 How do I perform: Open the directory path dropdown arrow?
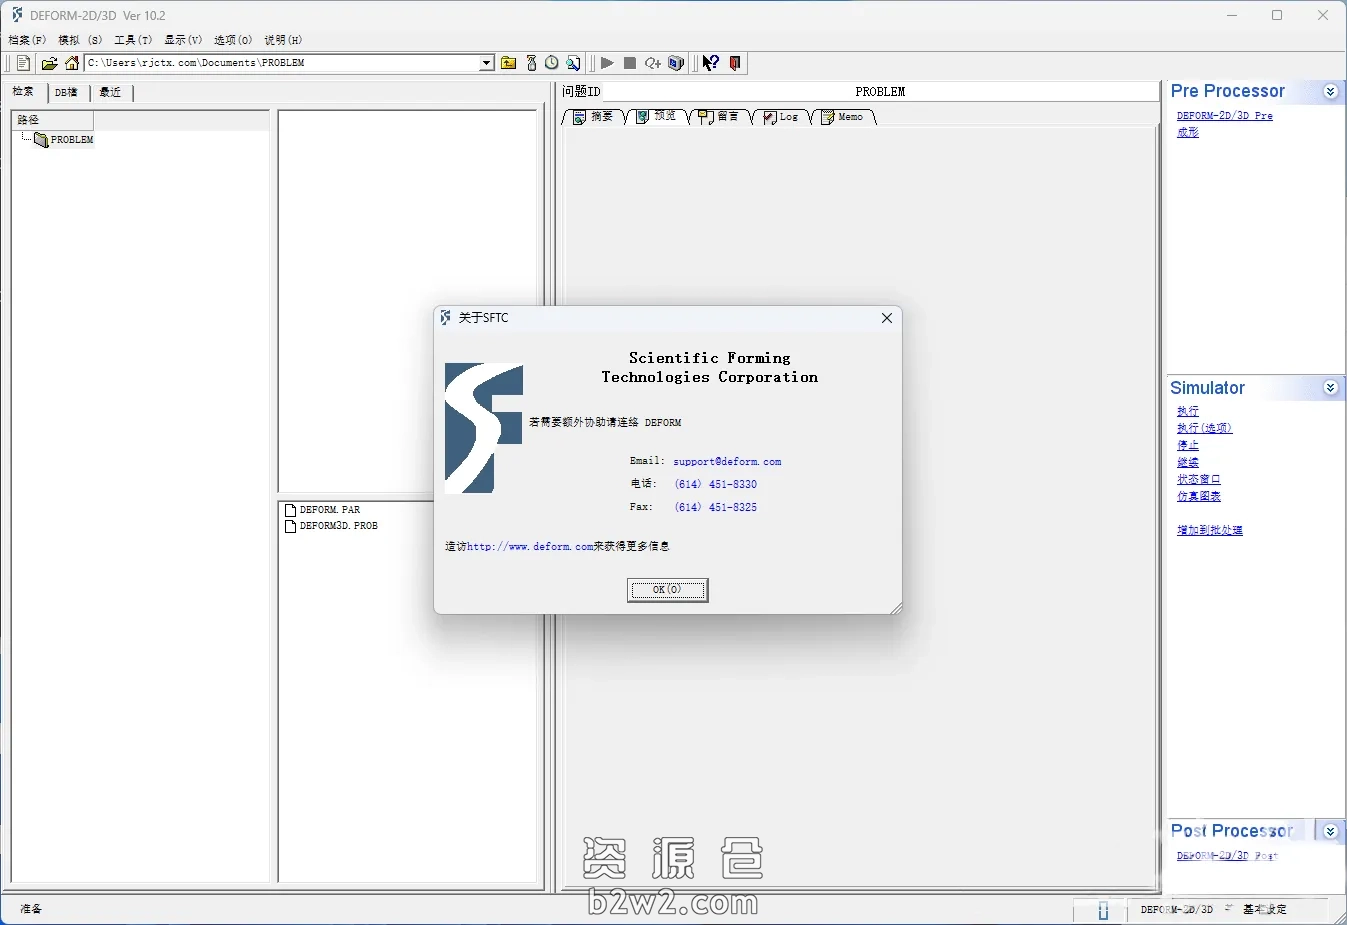click(x=486, y=63)
